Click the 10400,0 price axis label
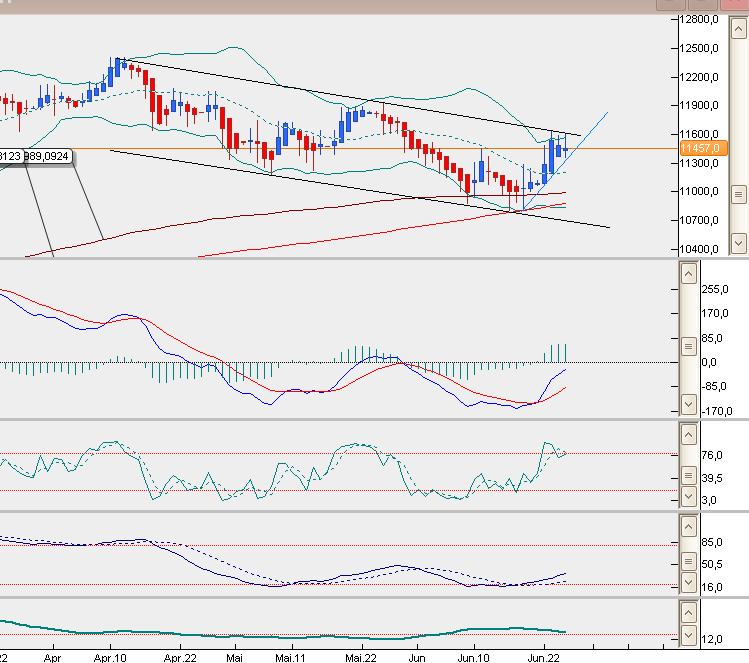 699,249
